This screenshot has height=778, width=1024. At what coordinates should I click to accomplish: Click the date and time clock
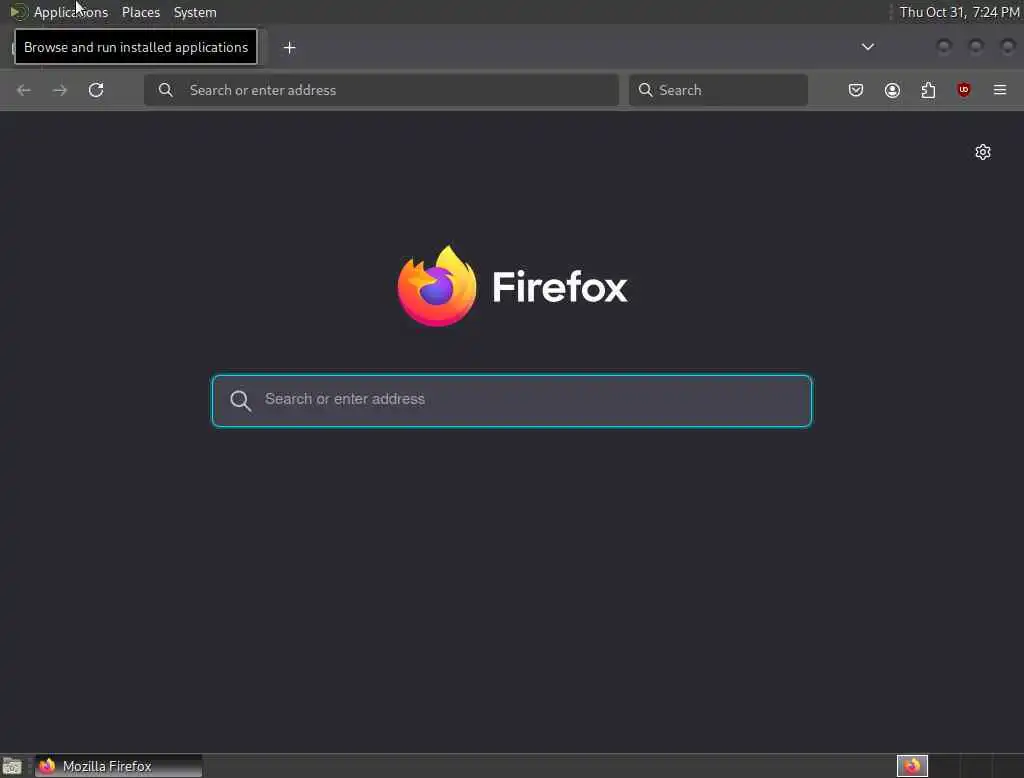(x=959, y=12)
